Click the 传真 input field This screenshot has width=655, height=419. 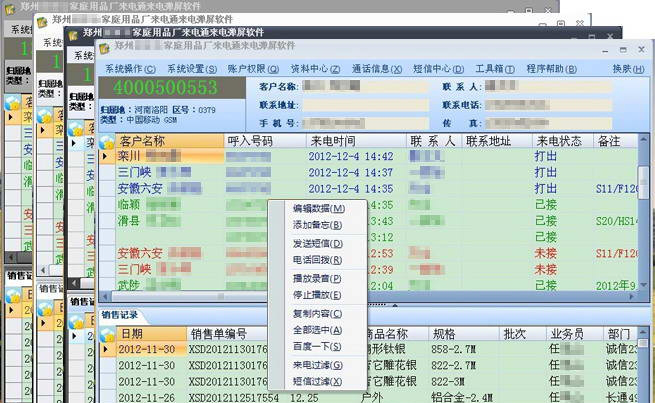(548, 123)
